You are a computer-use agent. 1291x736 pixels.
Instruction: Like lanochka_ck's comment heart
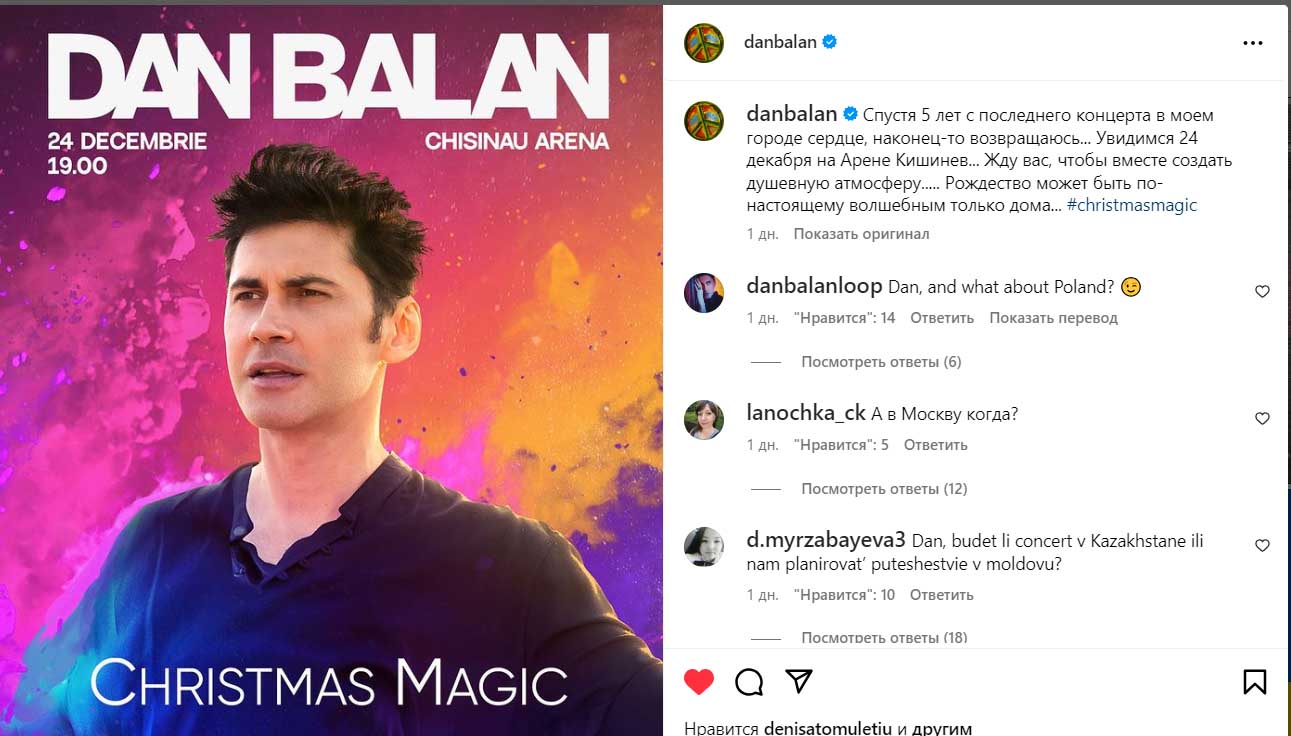pyautogui.click(x=1262, y=419)
